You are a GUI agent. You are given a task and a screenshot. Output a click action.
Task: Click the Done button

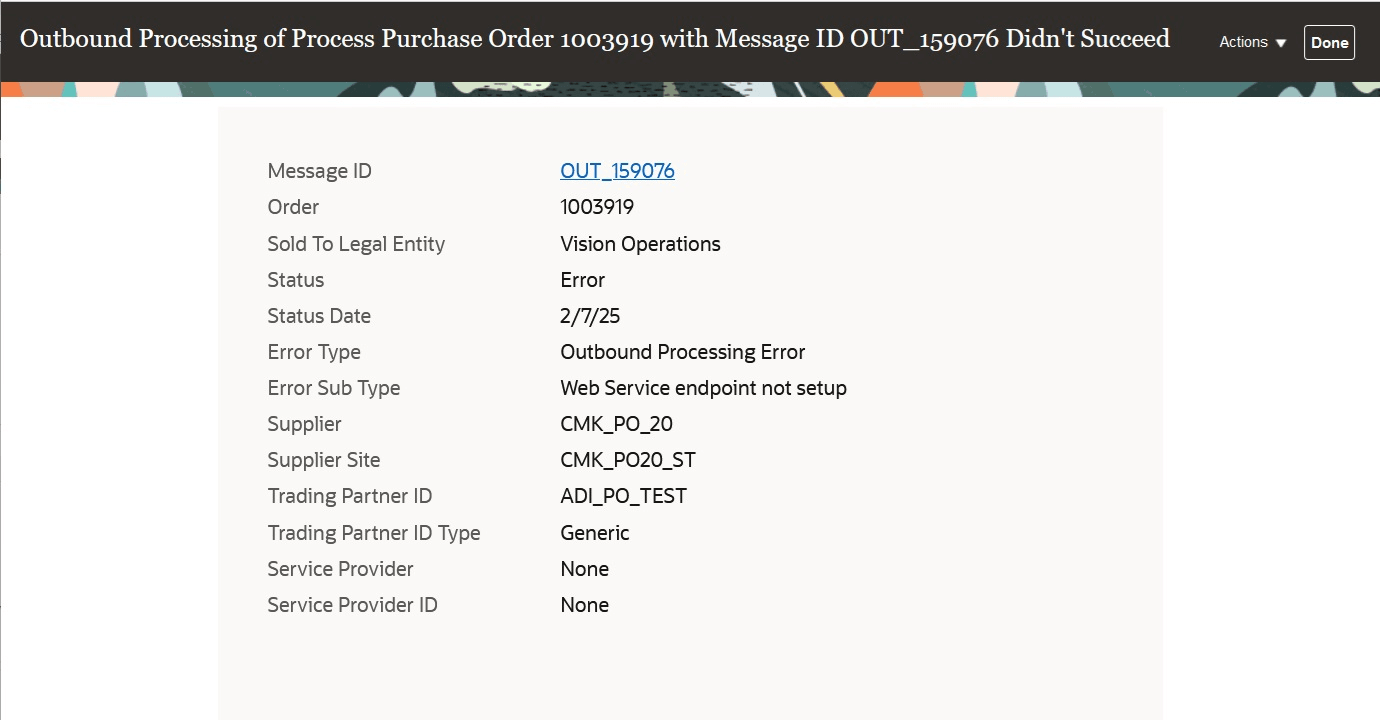pos(1329,42)
